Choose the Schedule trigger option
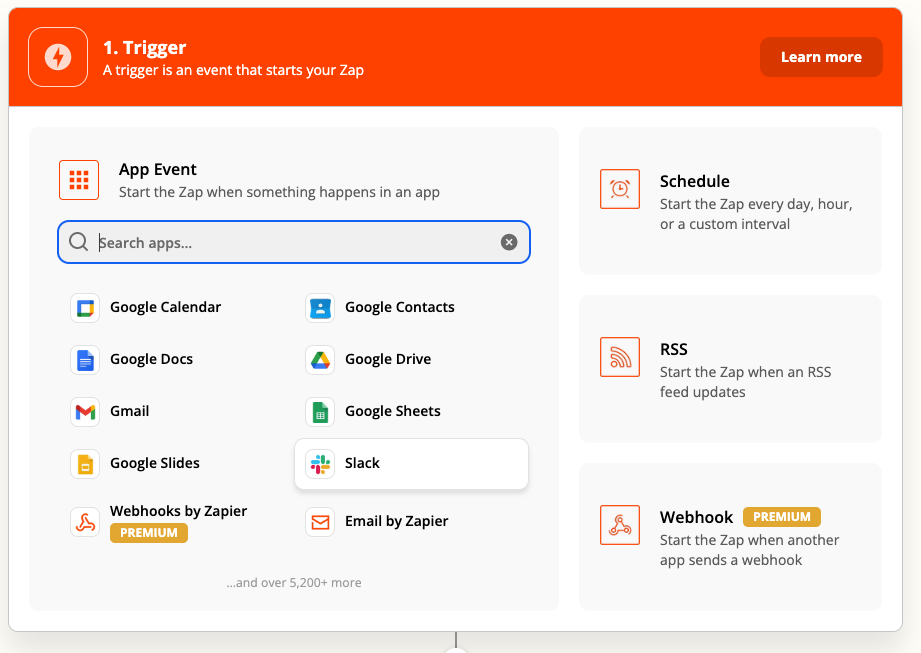This screenshot has width=921, height=653. [730, 201]
